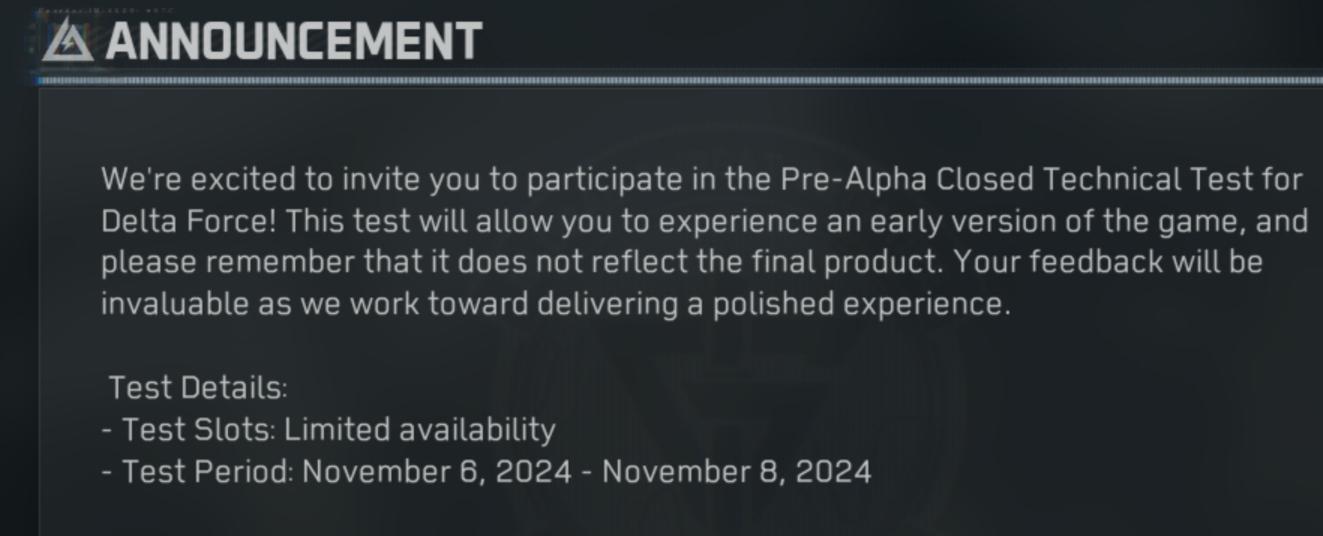Click the "Test Details:" heading

pos(198,387)
